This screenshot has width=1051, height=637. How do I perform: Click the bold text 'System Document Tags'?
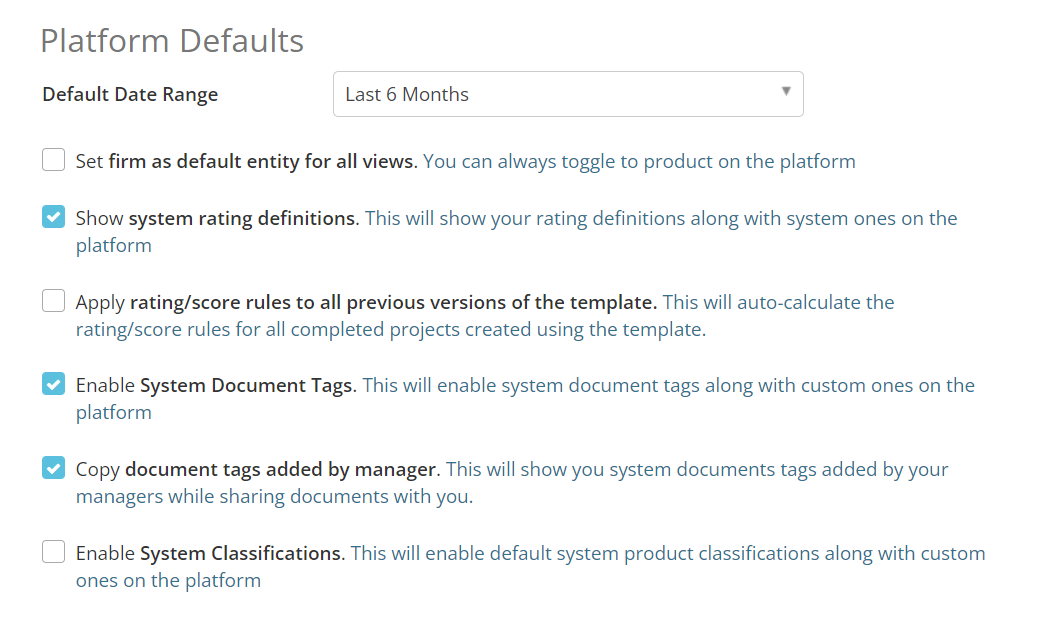pyautogui.click(x=247, y=386)
